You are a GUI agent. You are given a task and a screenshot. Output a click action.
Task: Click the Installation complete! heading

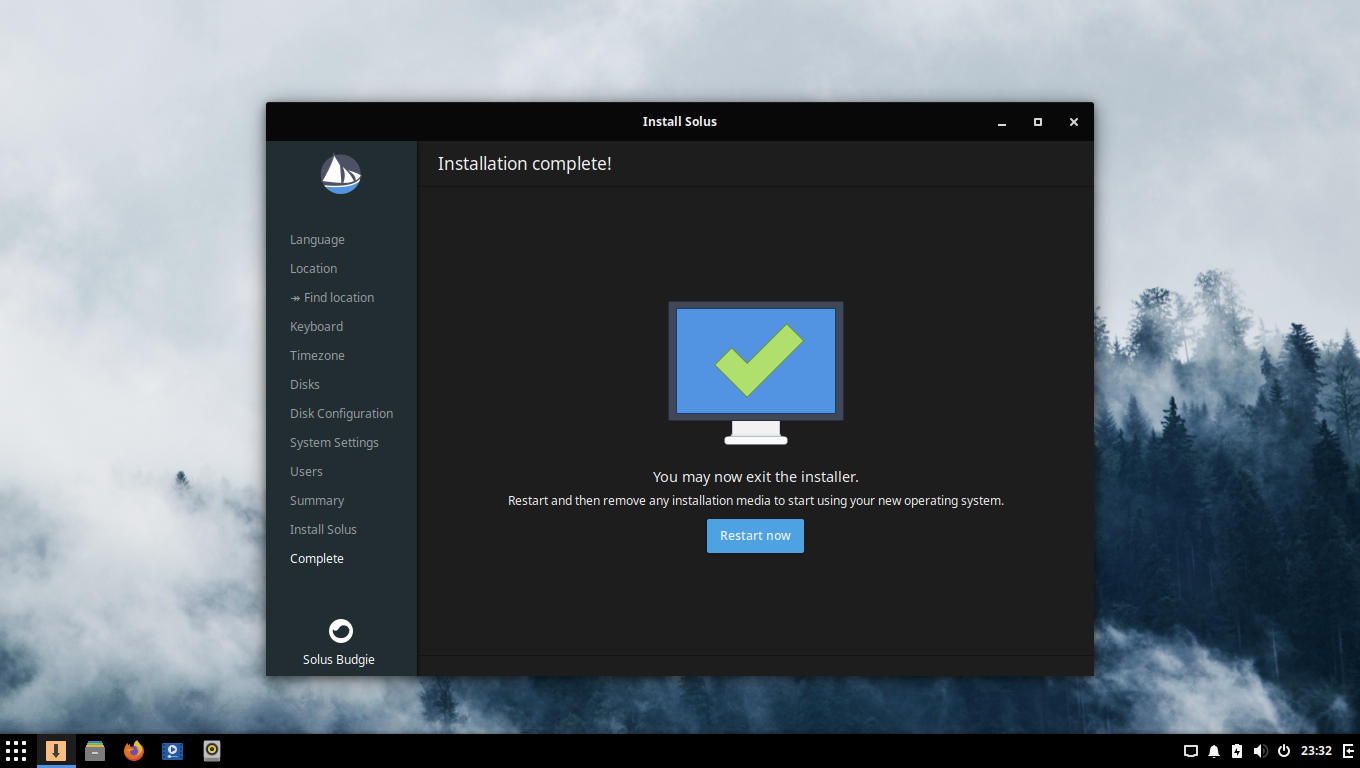click(524, 164)
